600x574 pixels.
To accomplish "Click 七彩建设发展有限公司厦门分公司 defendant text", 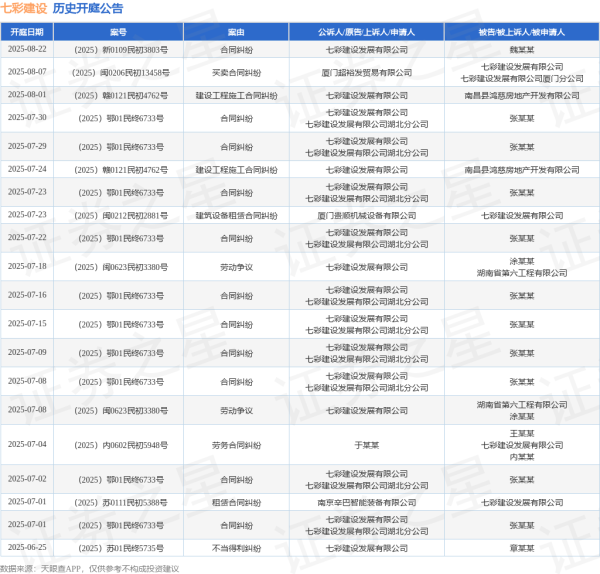I will coord(522,78).
